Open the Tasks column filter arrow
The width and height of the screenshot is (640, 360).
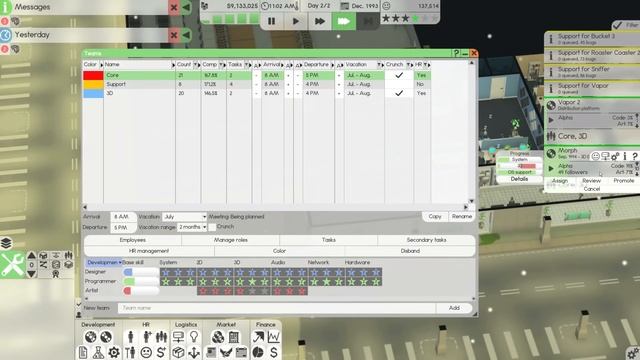click(x=246, y=65)
